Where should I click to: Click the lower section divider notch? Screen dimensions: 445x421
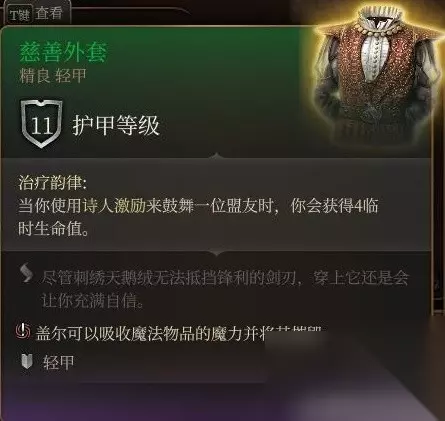coord(216,253)
